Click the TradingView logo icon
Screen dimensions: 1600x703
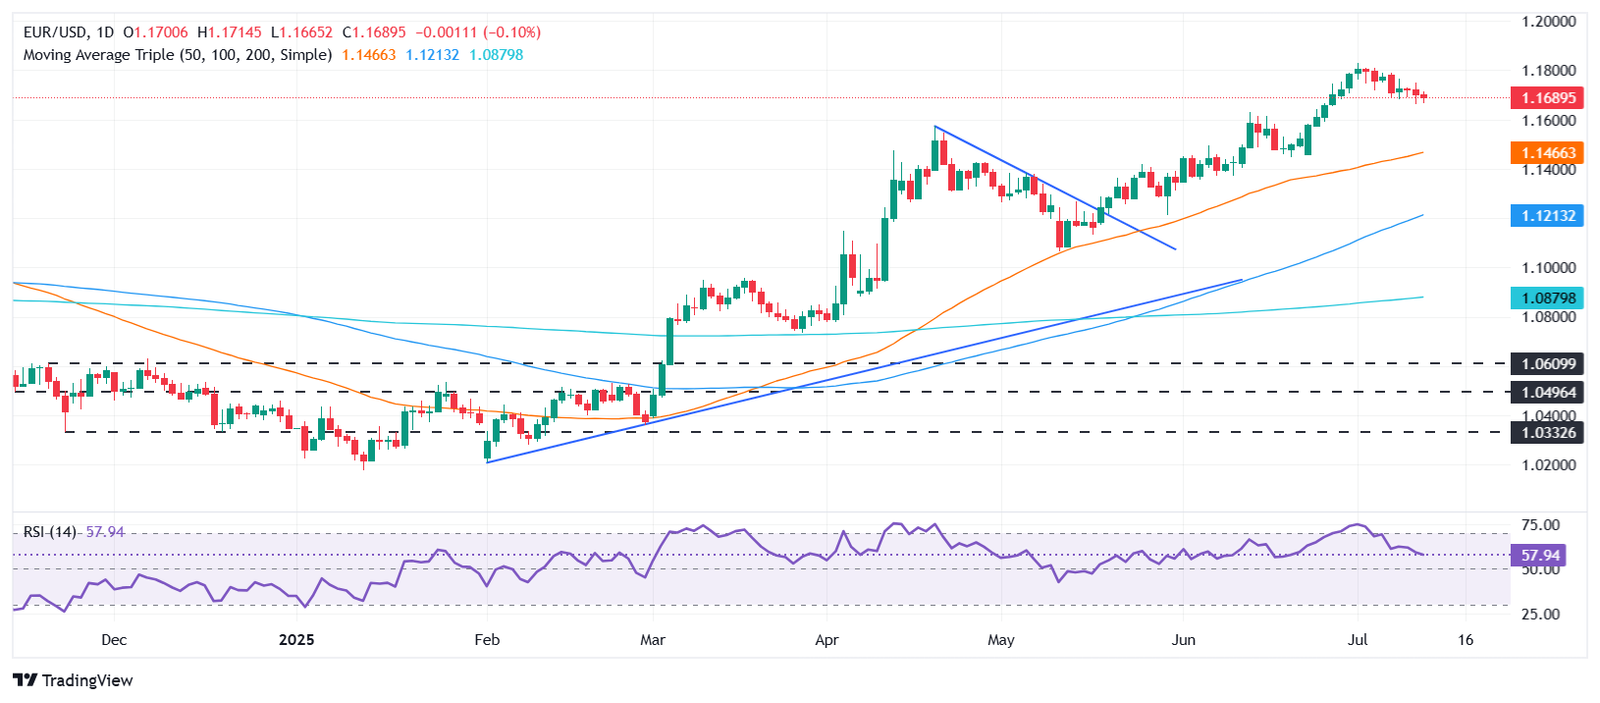[x=25, y=680]
